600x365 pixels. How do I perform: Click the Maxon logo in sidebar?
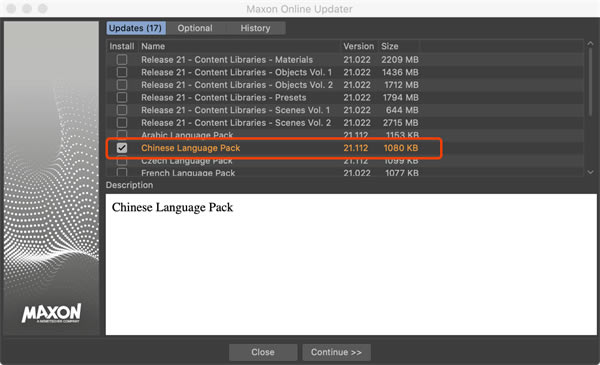coord(52,313)
